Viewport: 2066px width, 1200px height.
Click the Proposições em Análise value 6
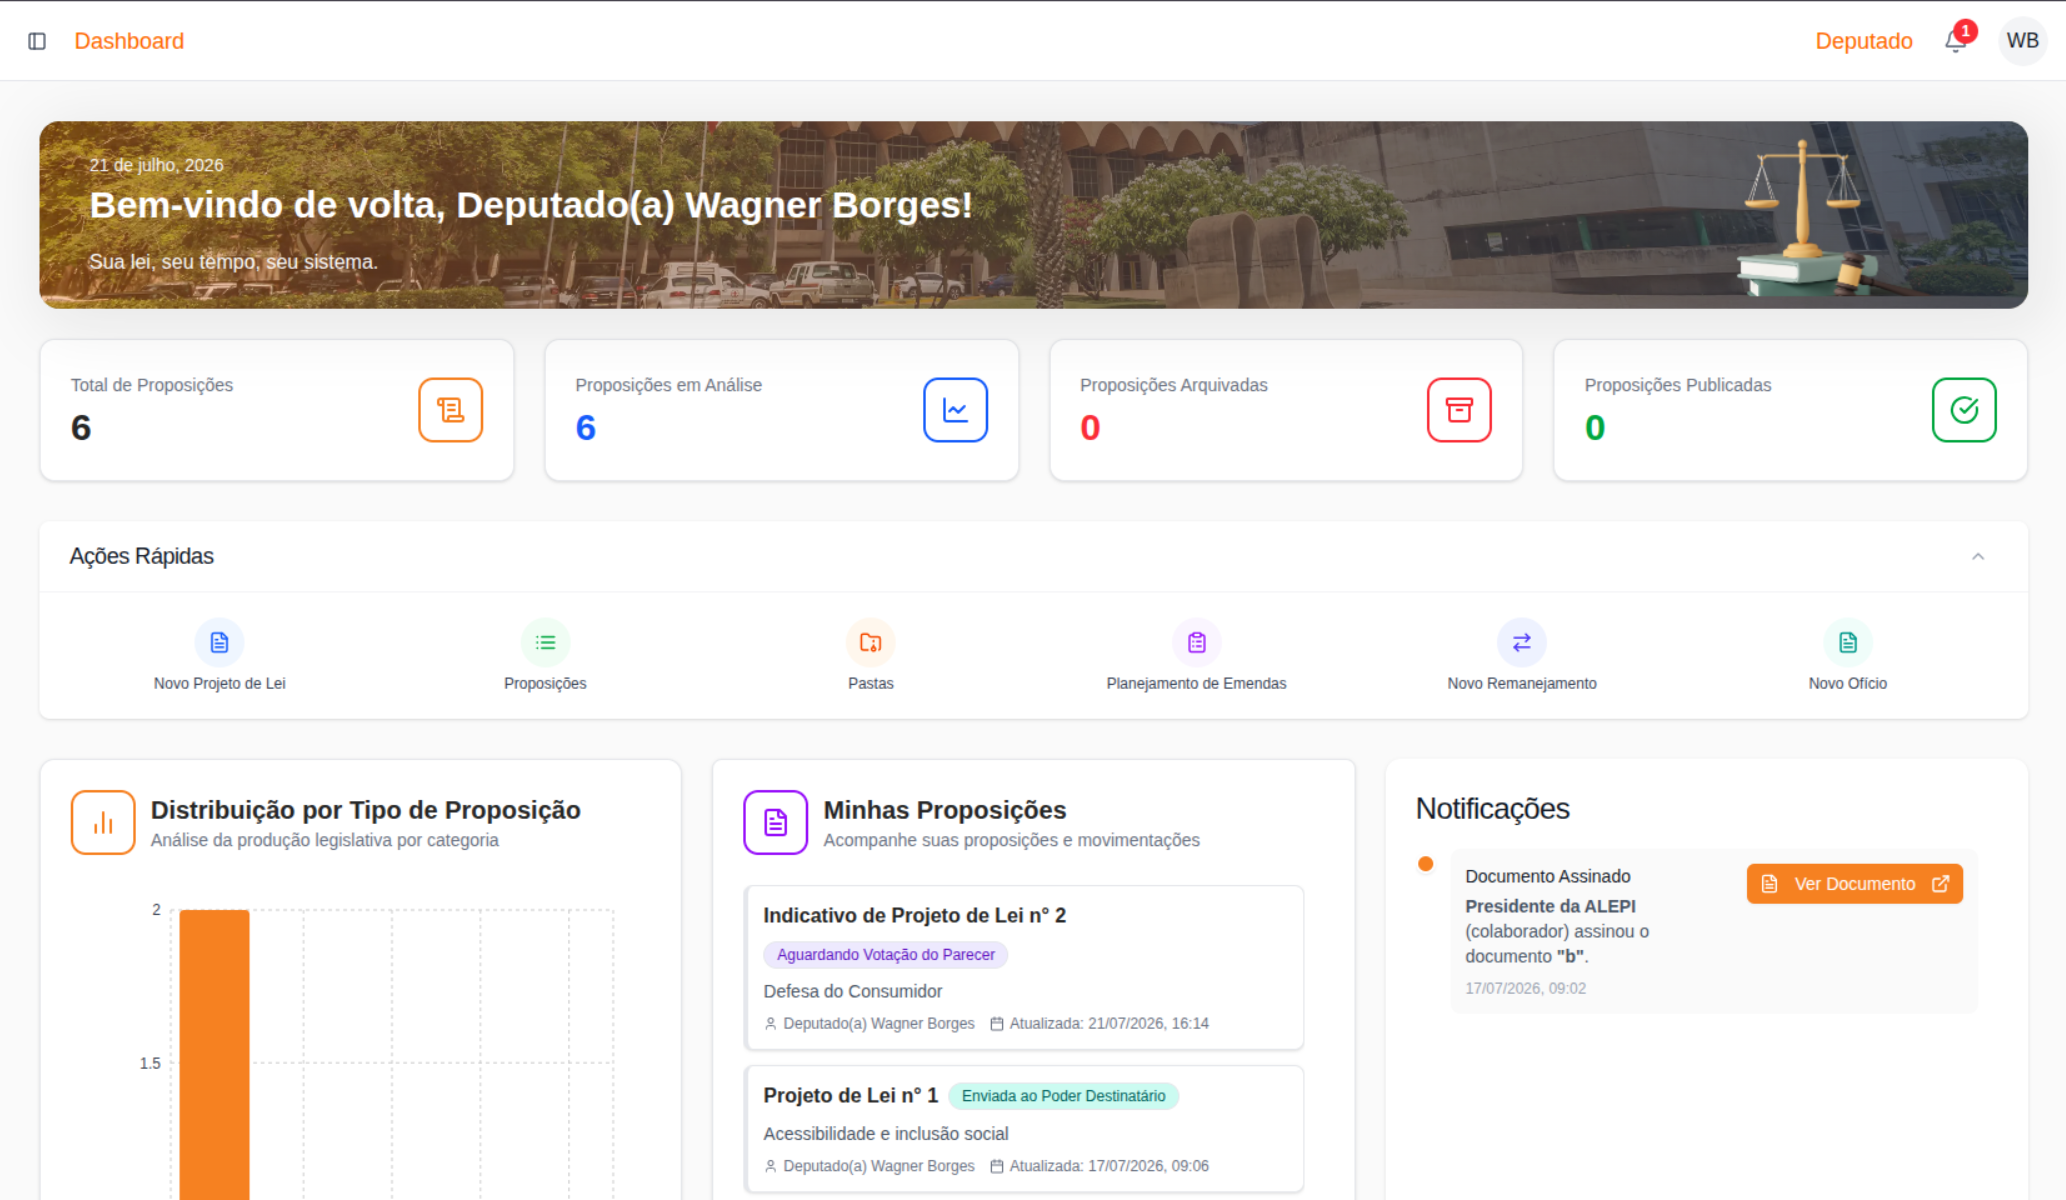586,428
